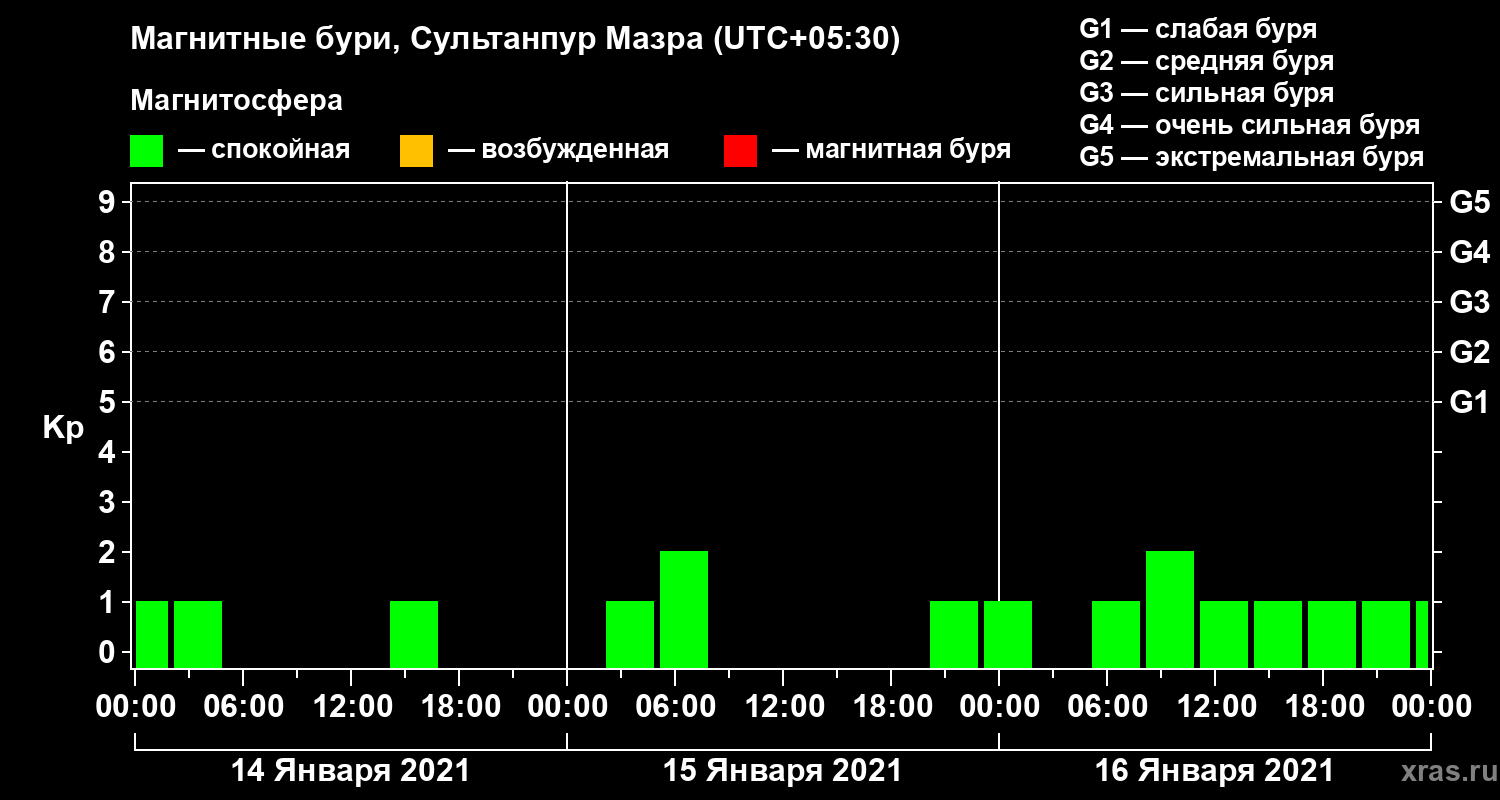Click the 'G1 — слабая буря' description
Image resolution: width=1500 pixels, height=800 pixels.
[x=1198, y=29]
